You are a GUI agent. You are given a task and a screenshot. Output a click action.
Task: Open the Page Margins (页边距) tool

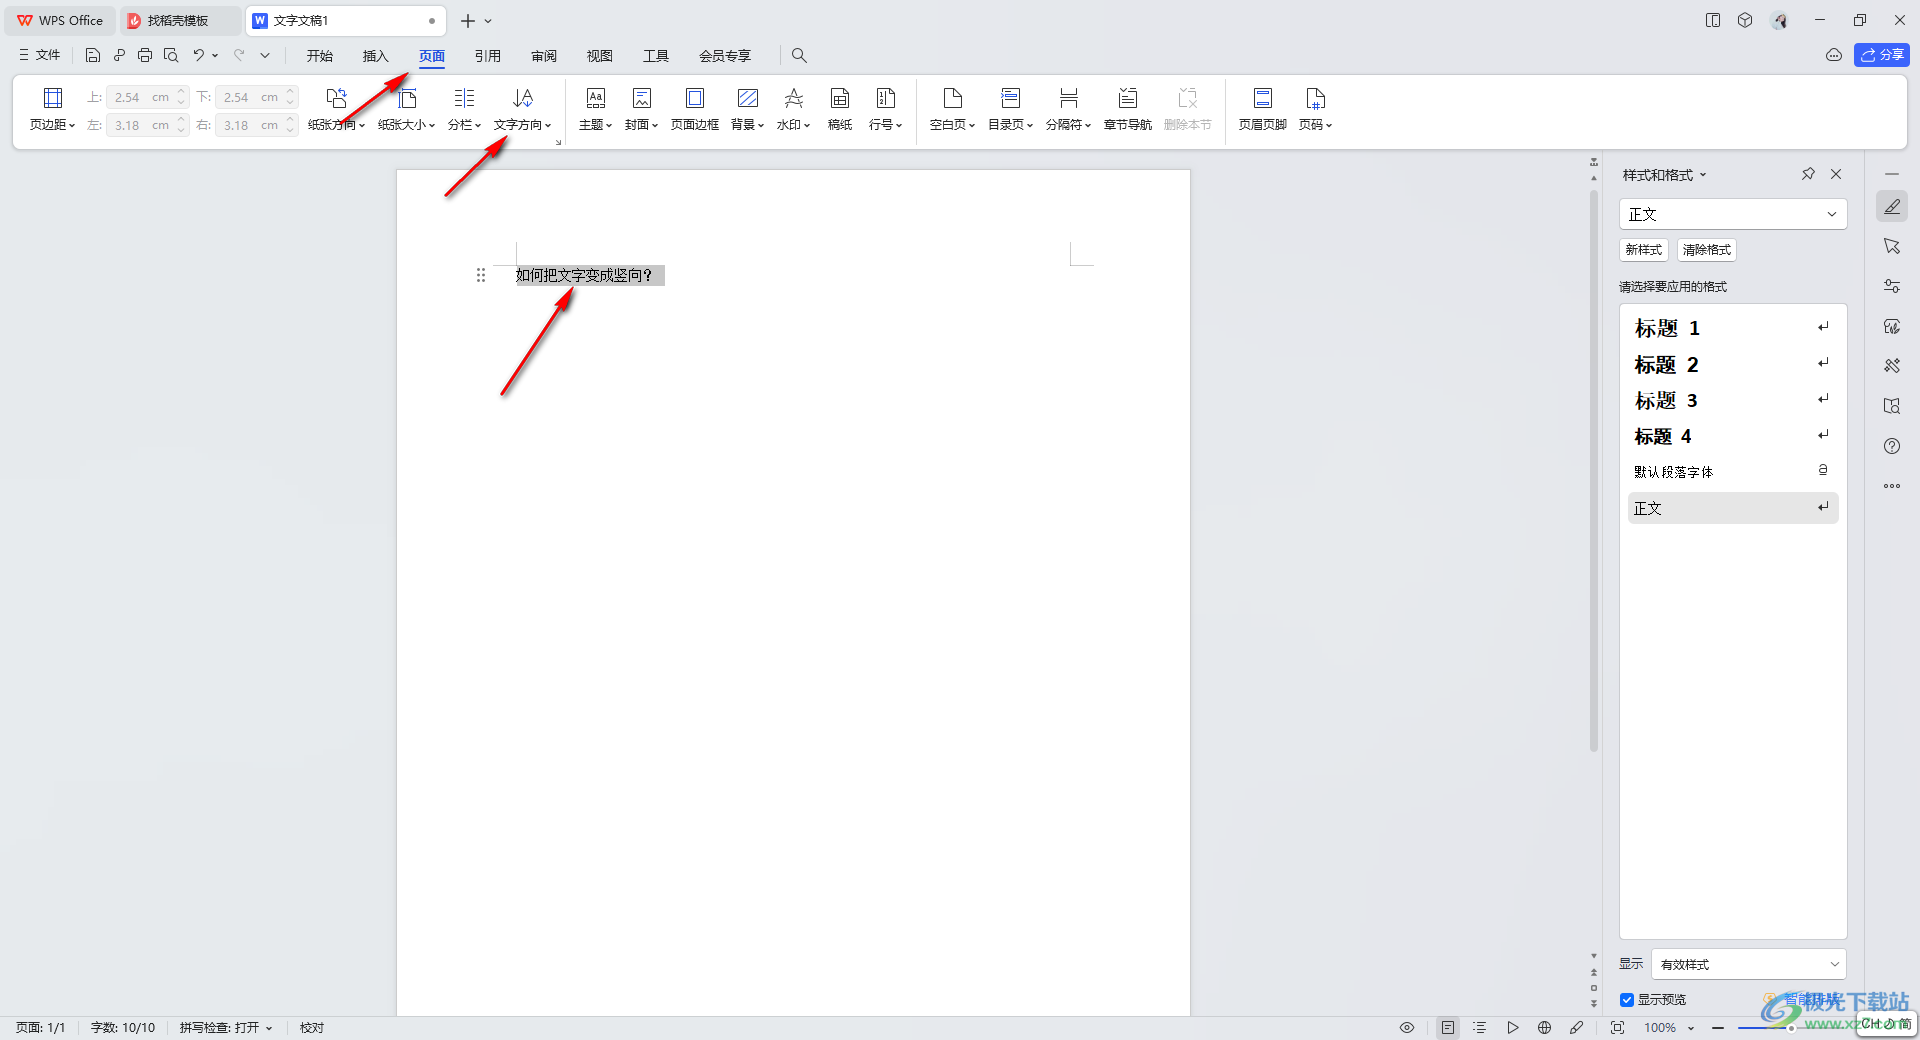point(52,109)
